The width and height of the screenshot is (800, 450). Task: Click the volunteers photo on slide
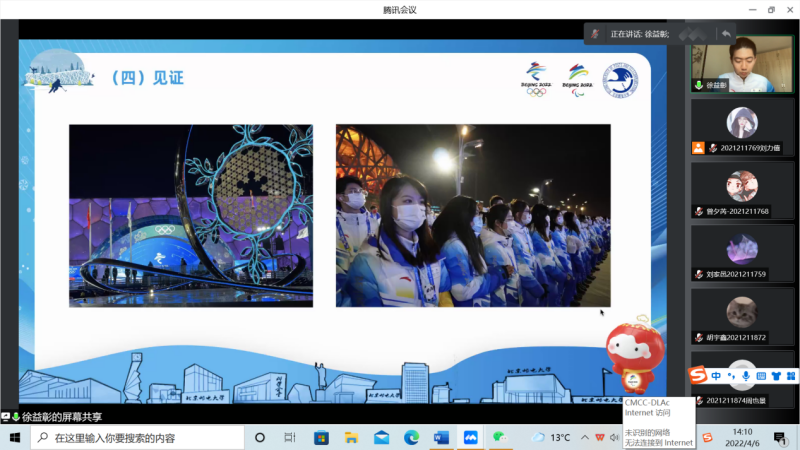point(473,216)
